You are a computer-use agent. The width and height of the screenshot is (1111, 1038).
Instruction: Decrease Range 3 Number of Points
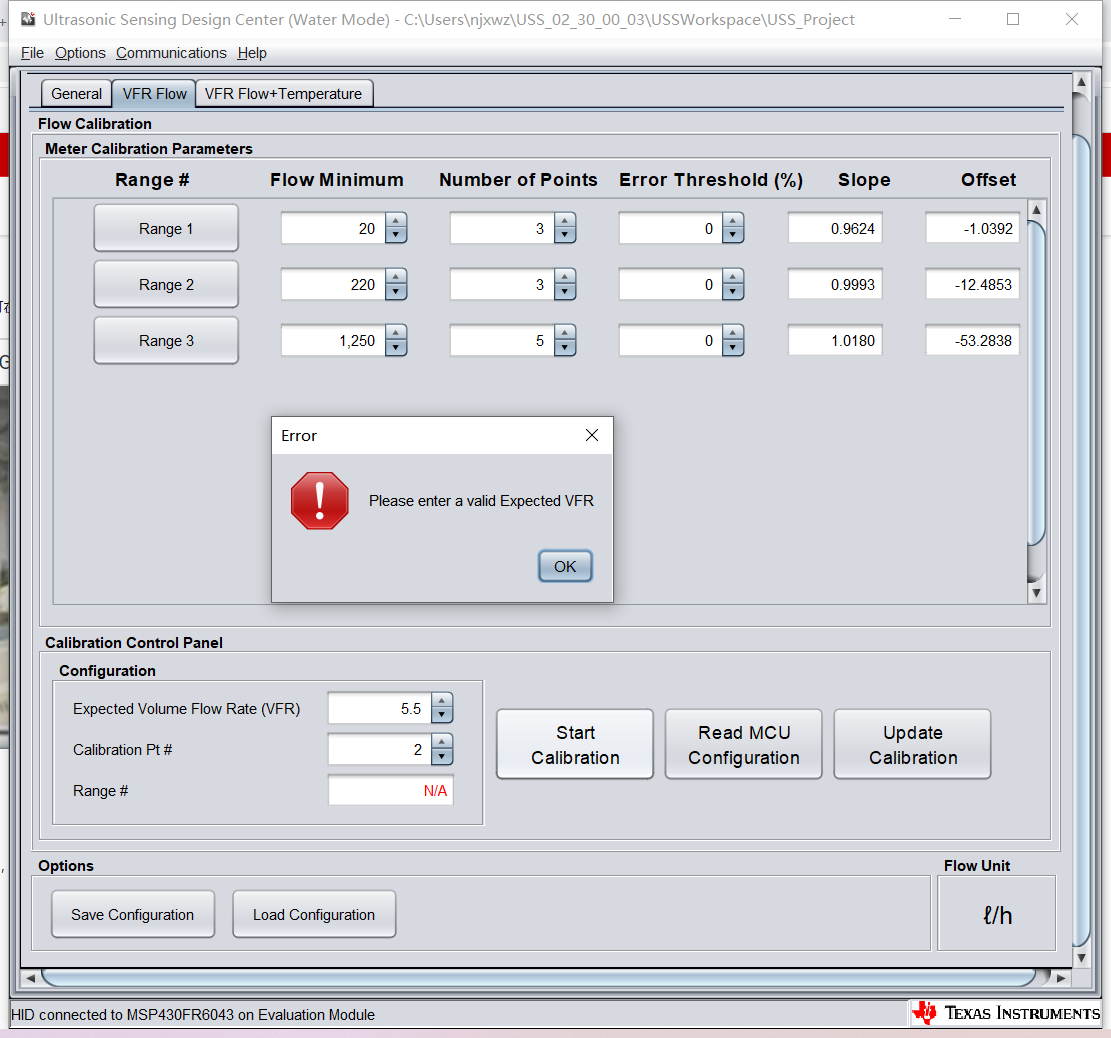[565, 348]
